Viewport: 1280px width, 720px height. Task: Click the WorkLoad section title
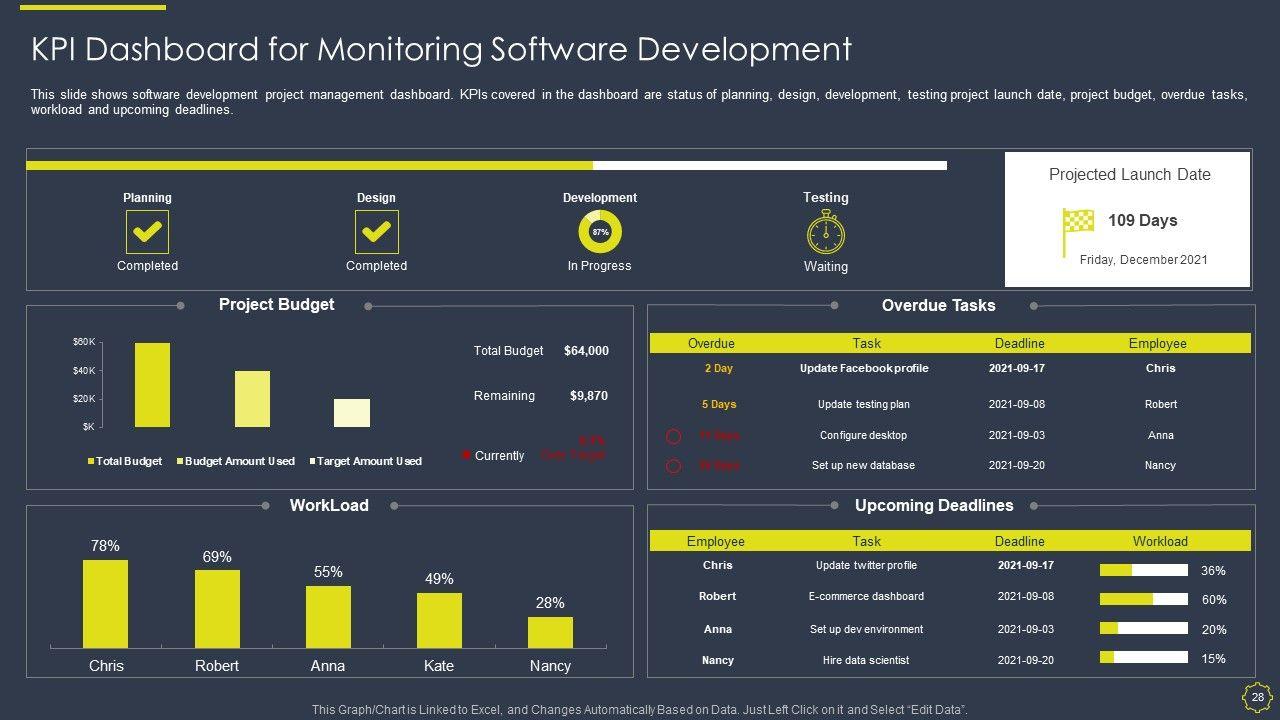(329, 506)
